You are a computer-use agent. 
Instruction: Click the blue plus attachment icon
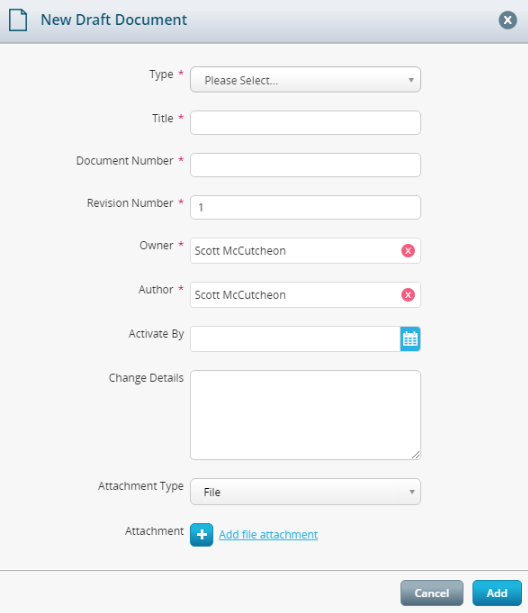point(202,534)
